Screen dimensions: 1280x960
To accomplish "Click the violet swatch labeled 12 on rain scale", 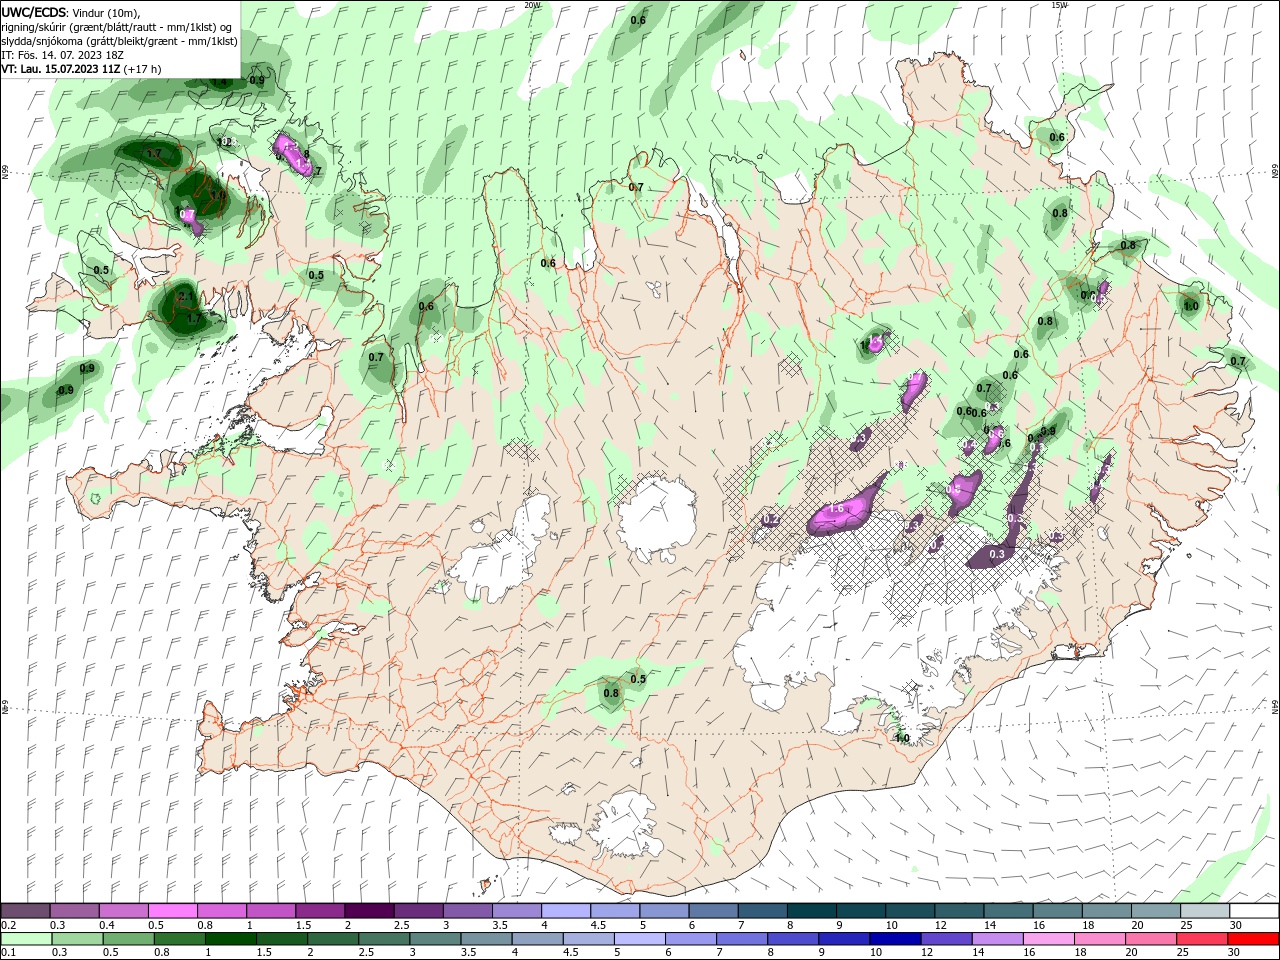I will [945, 939].
